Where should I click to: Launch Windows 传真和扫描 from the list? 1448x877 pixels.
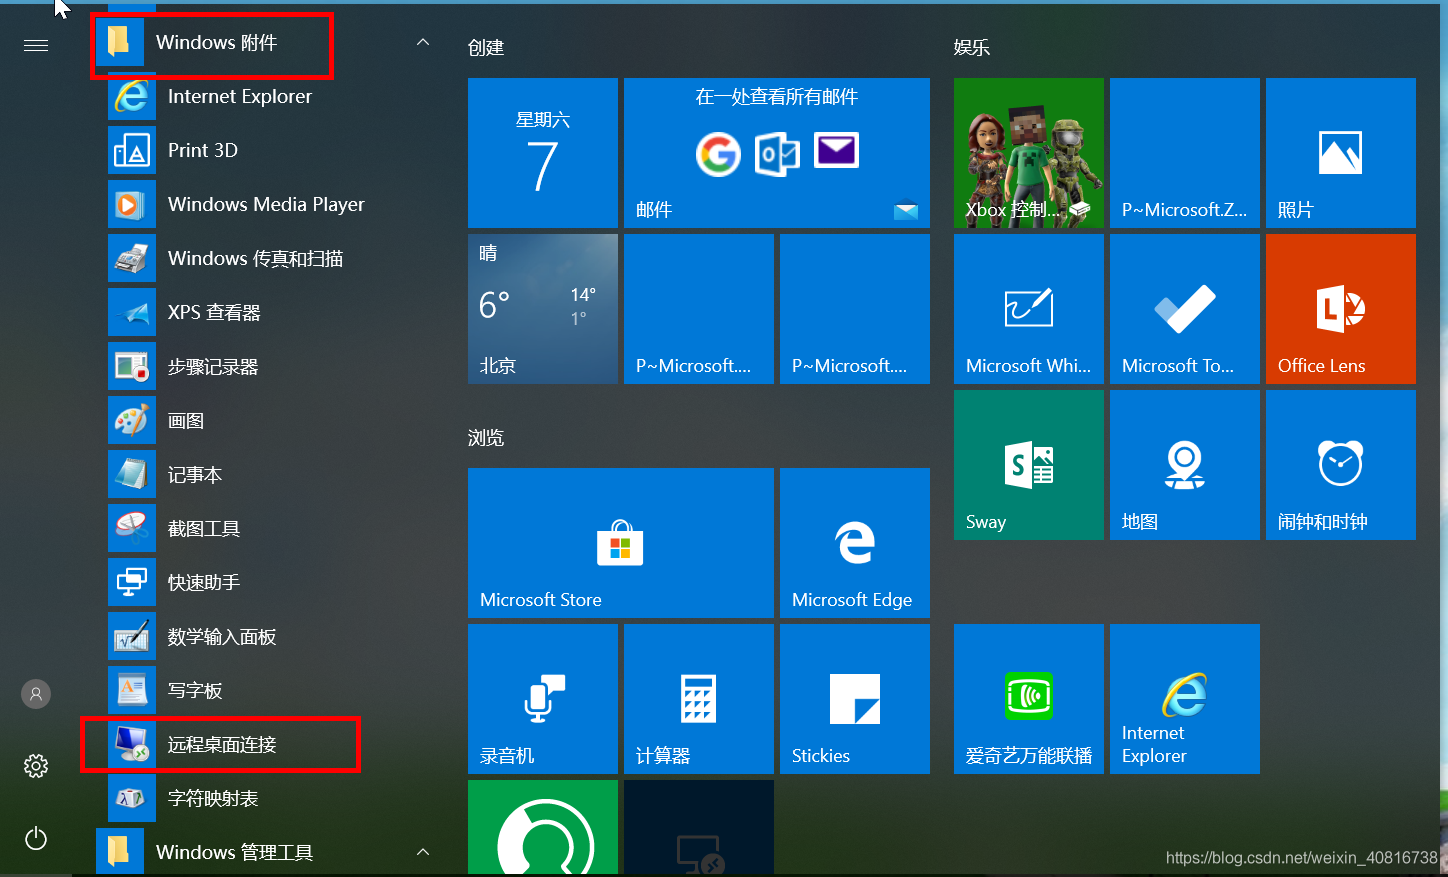274,258
